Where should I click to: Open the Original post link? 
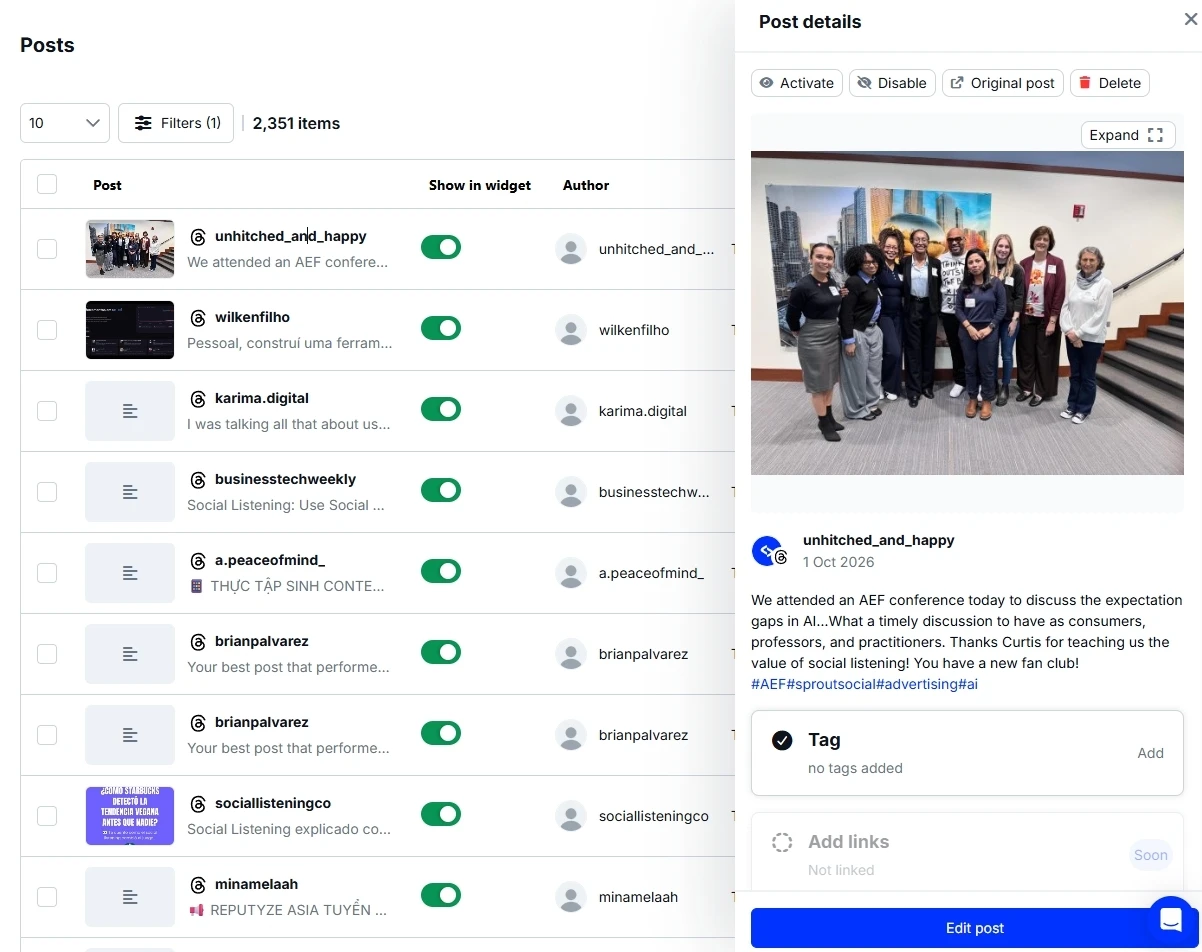(1003, 83)
